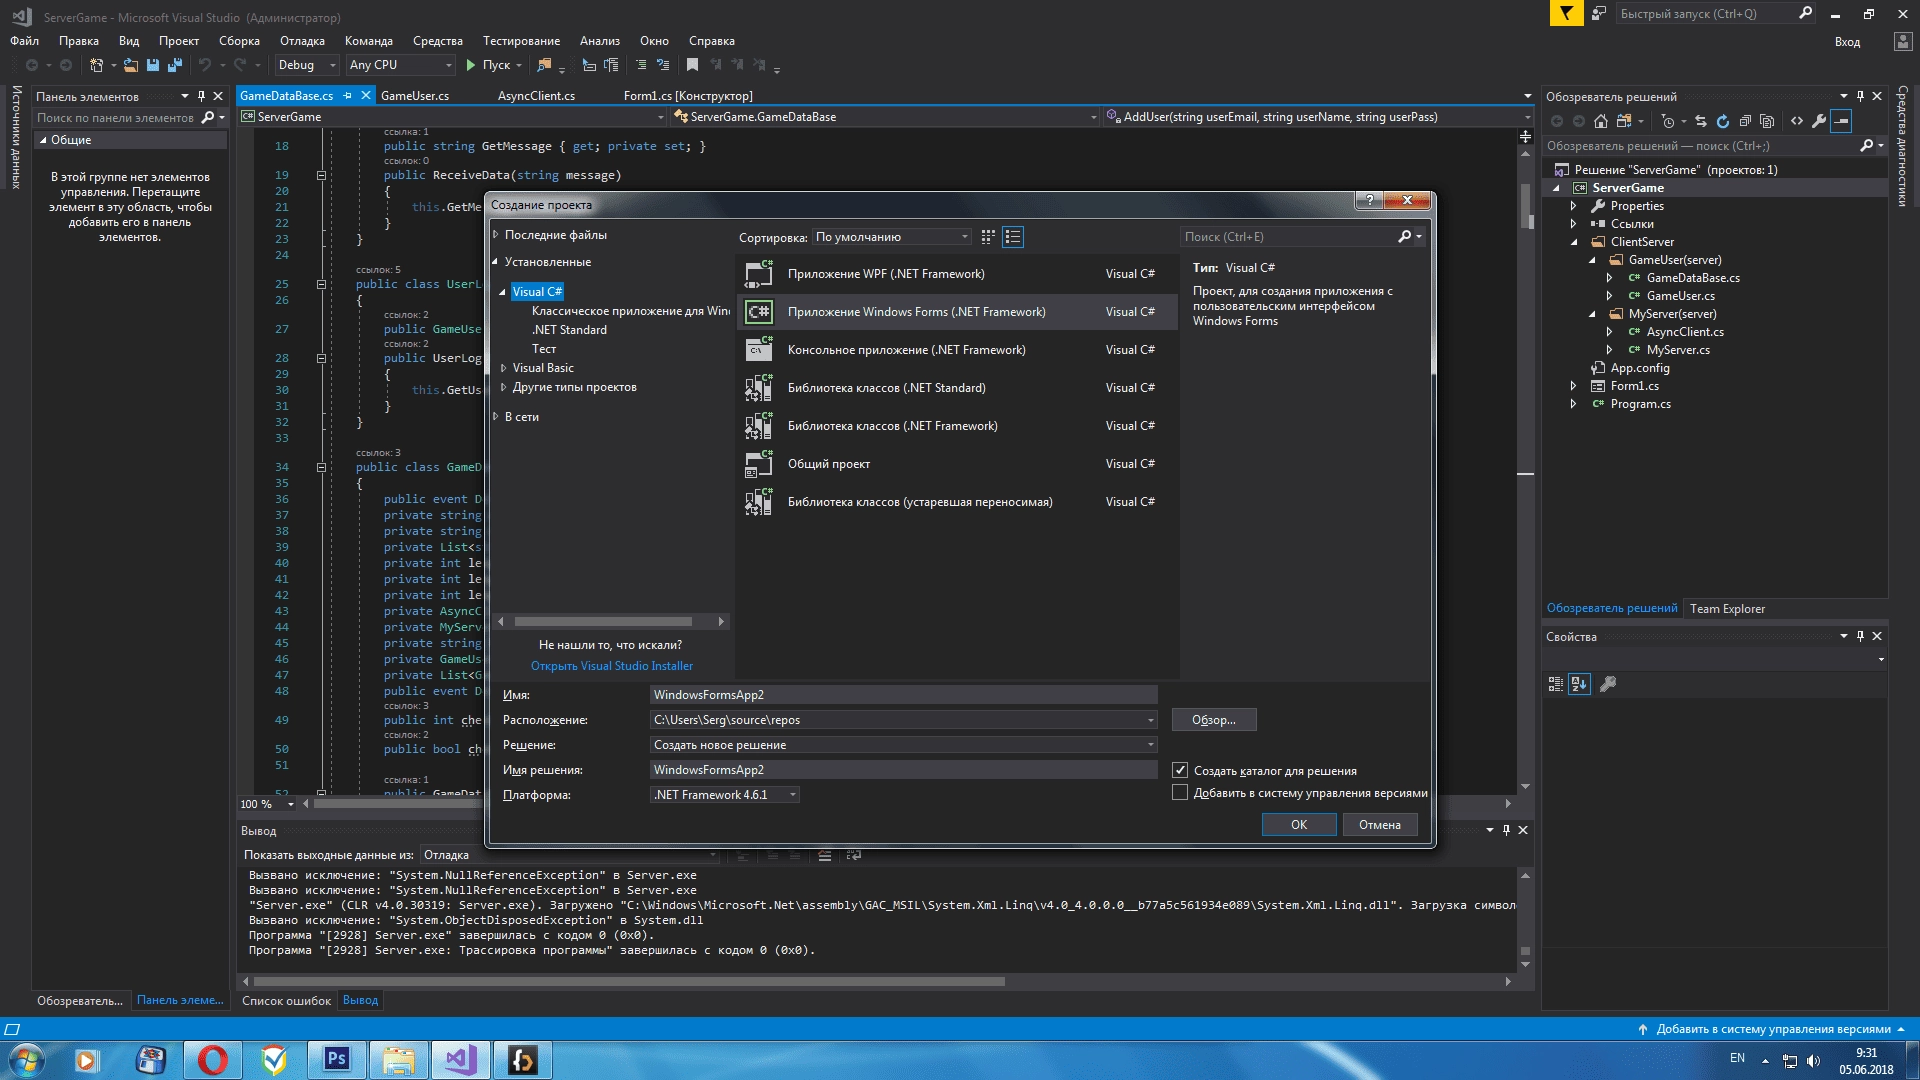The height and width of the screenshot is (1080, 1920).
Task: Click 'Добавить в систему управления версиями' in status bar
Action: 1772,1029
